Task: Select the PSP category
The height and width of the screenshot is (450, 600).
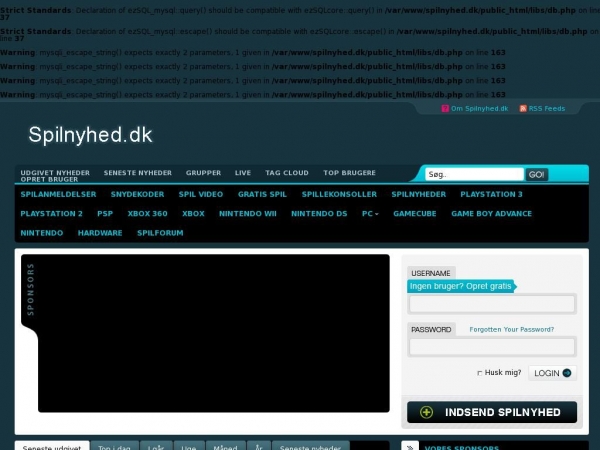Action: pyautogui.click(x=105, y=214)
